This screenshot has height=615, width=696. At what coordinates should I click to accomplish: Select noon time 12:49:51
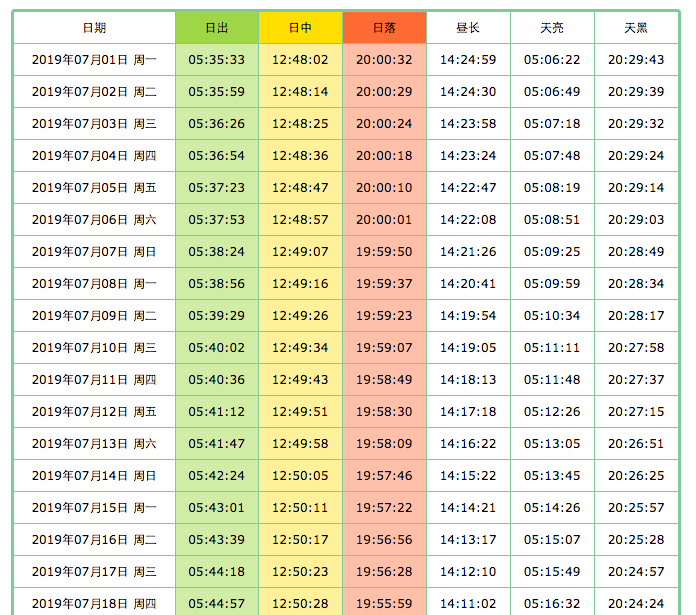pyautogui.click(x=301, y=412)
